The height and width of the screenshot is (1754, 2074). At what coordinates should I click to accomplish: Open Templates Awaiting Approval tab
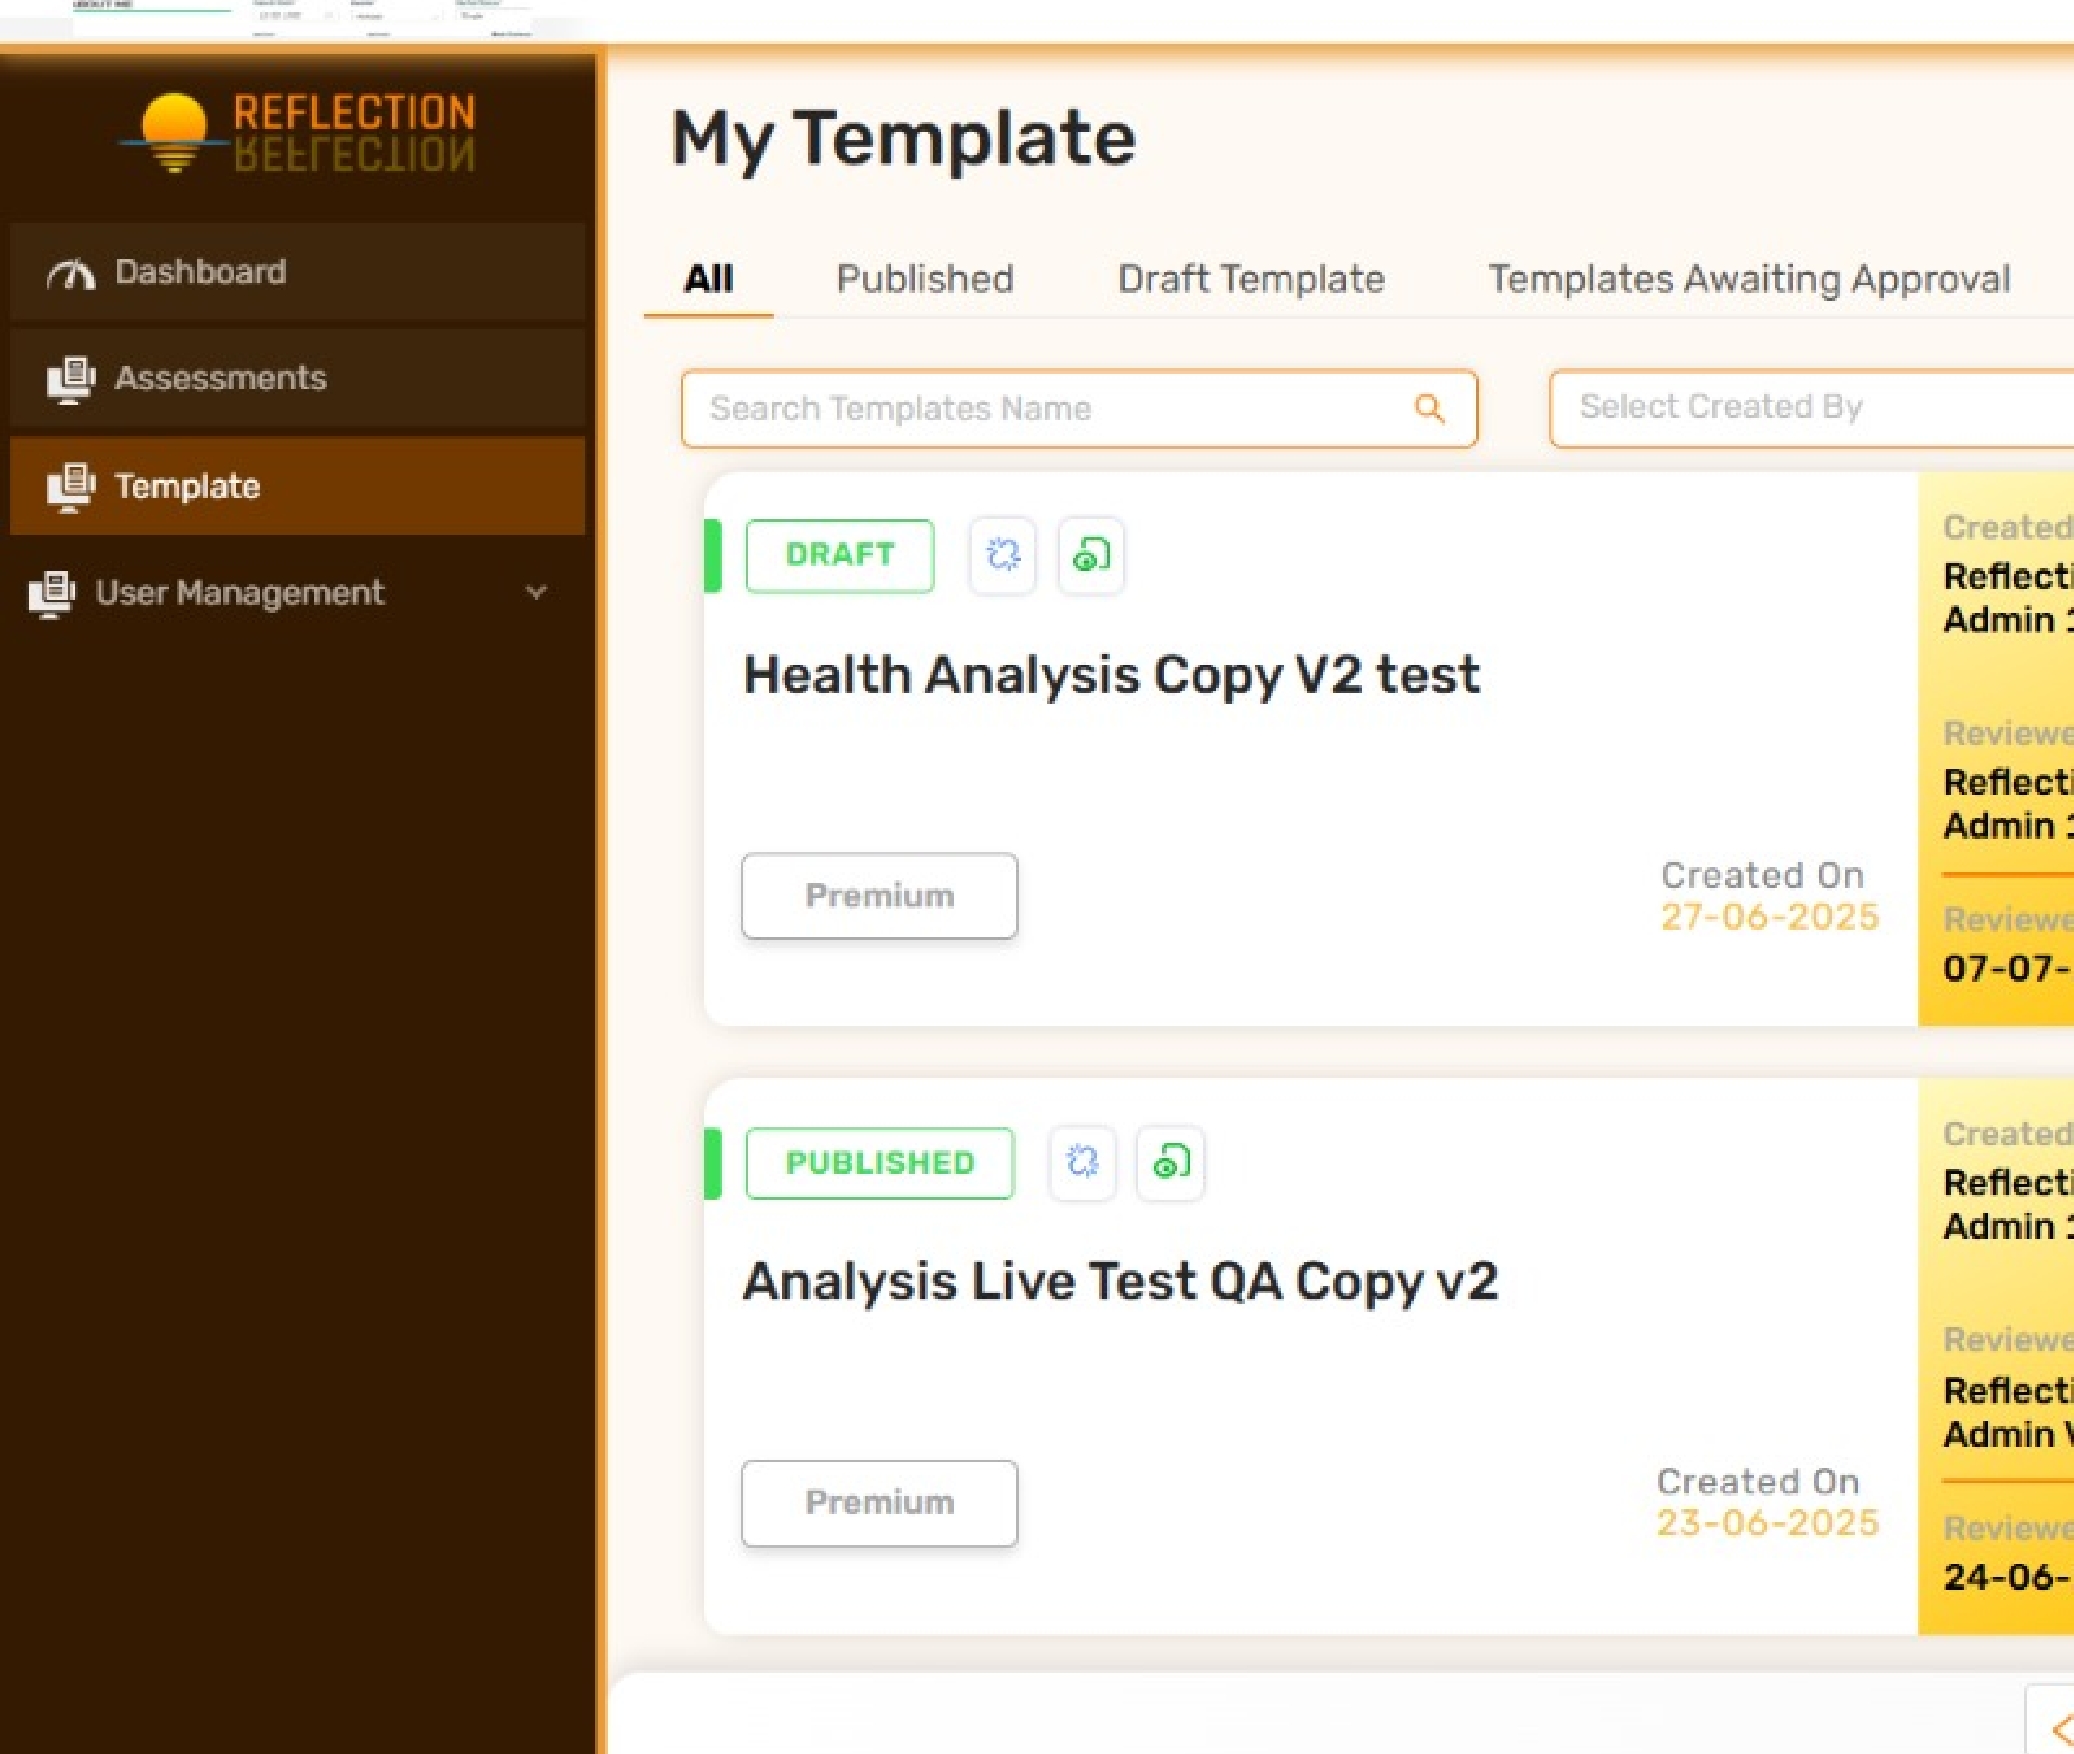1749,279
